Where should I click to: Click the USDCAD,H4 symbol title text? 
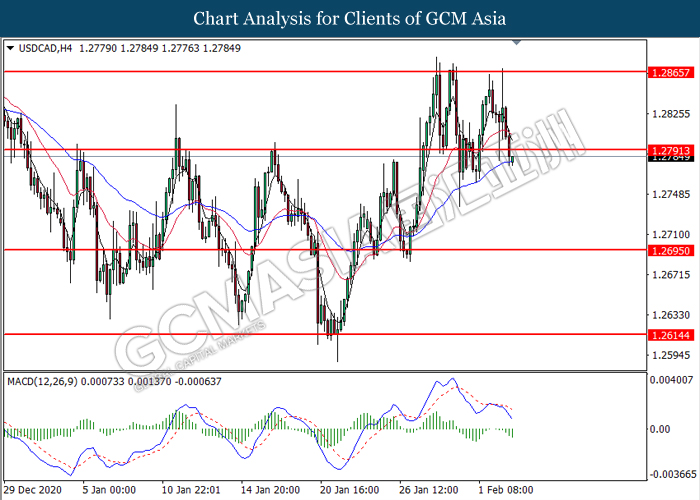[x=45, y=48]
